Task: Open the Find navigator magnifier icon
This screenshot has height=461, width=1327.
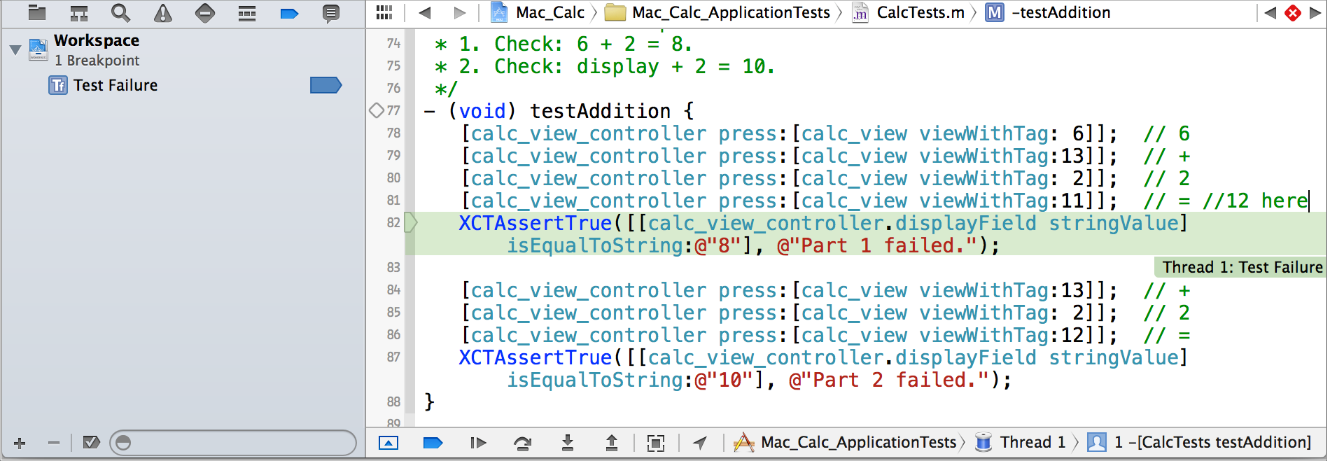Action: pos(121,13)
